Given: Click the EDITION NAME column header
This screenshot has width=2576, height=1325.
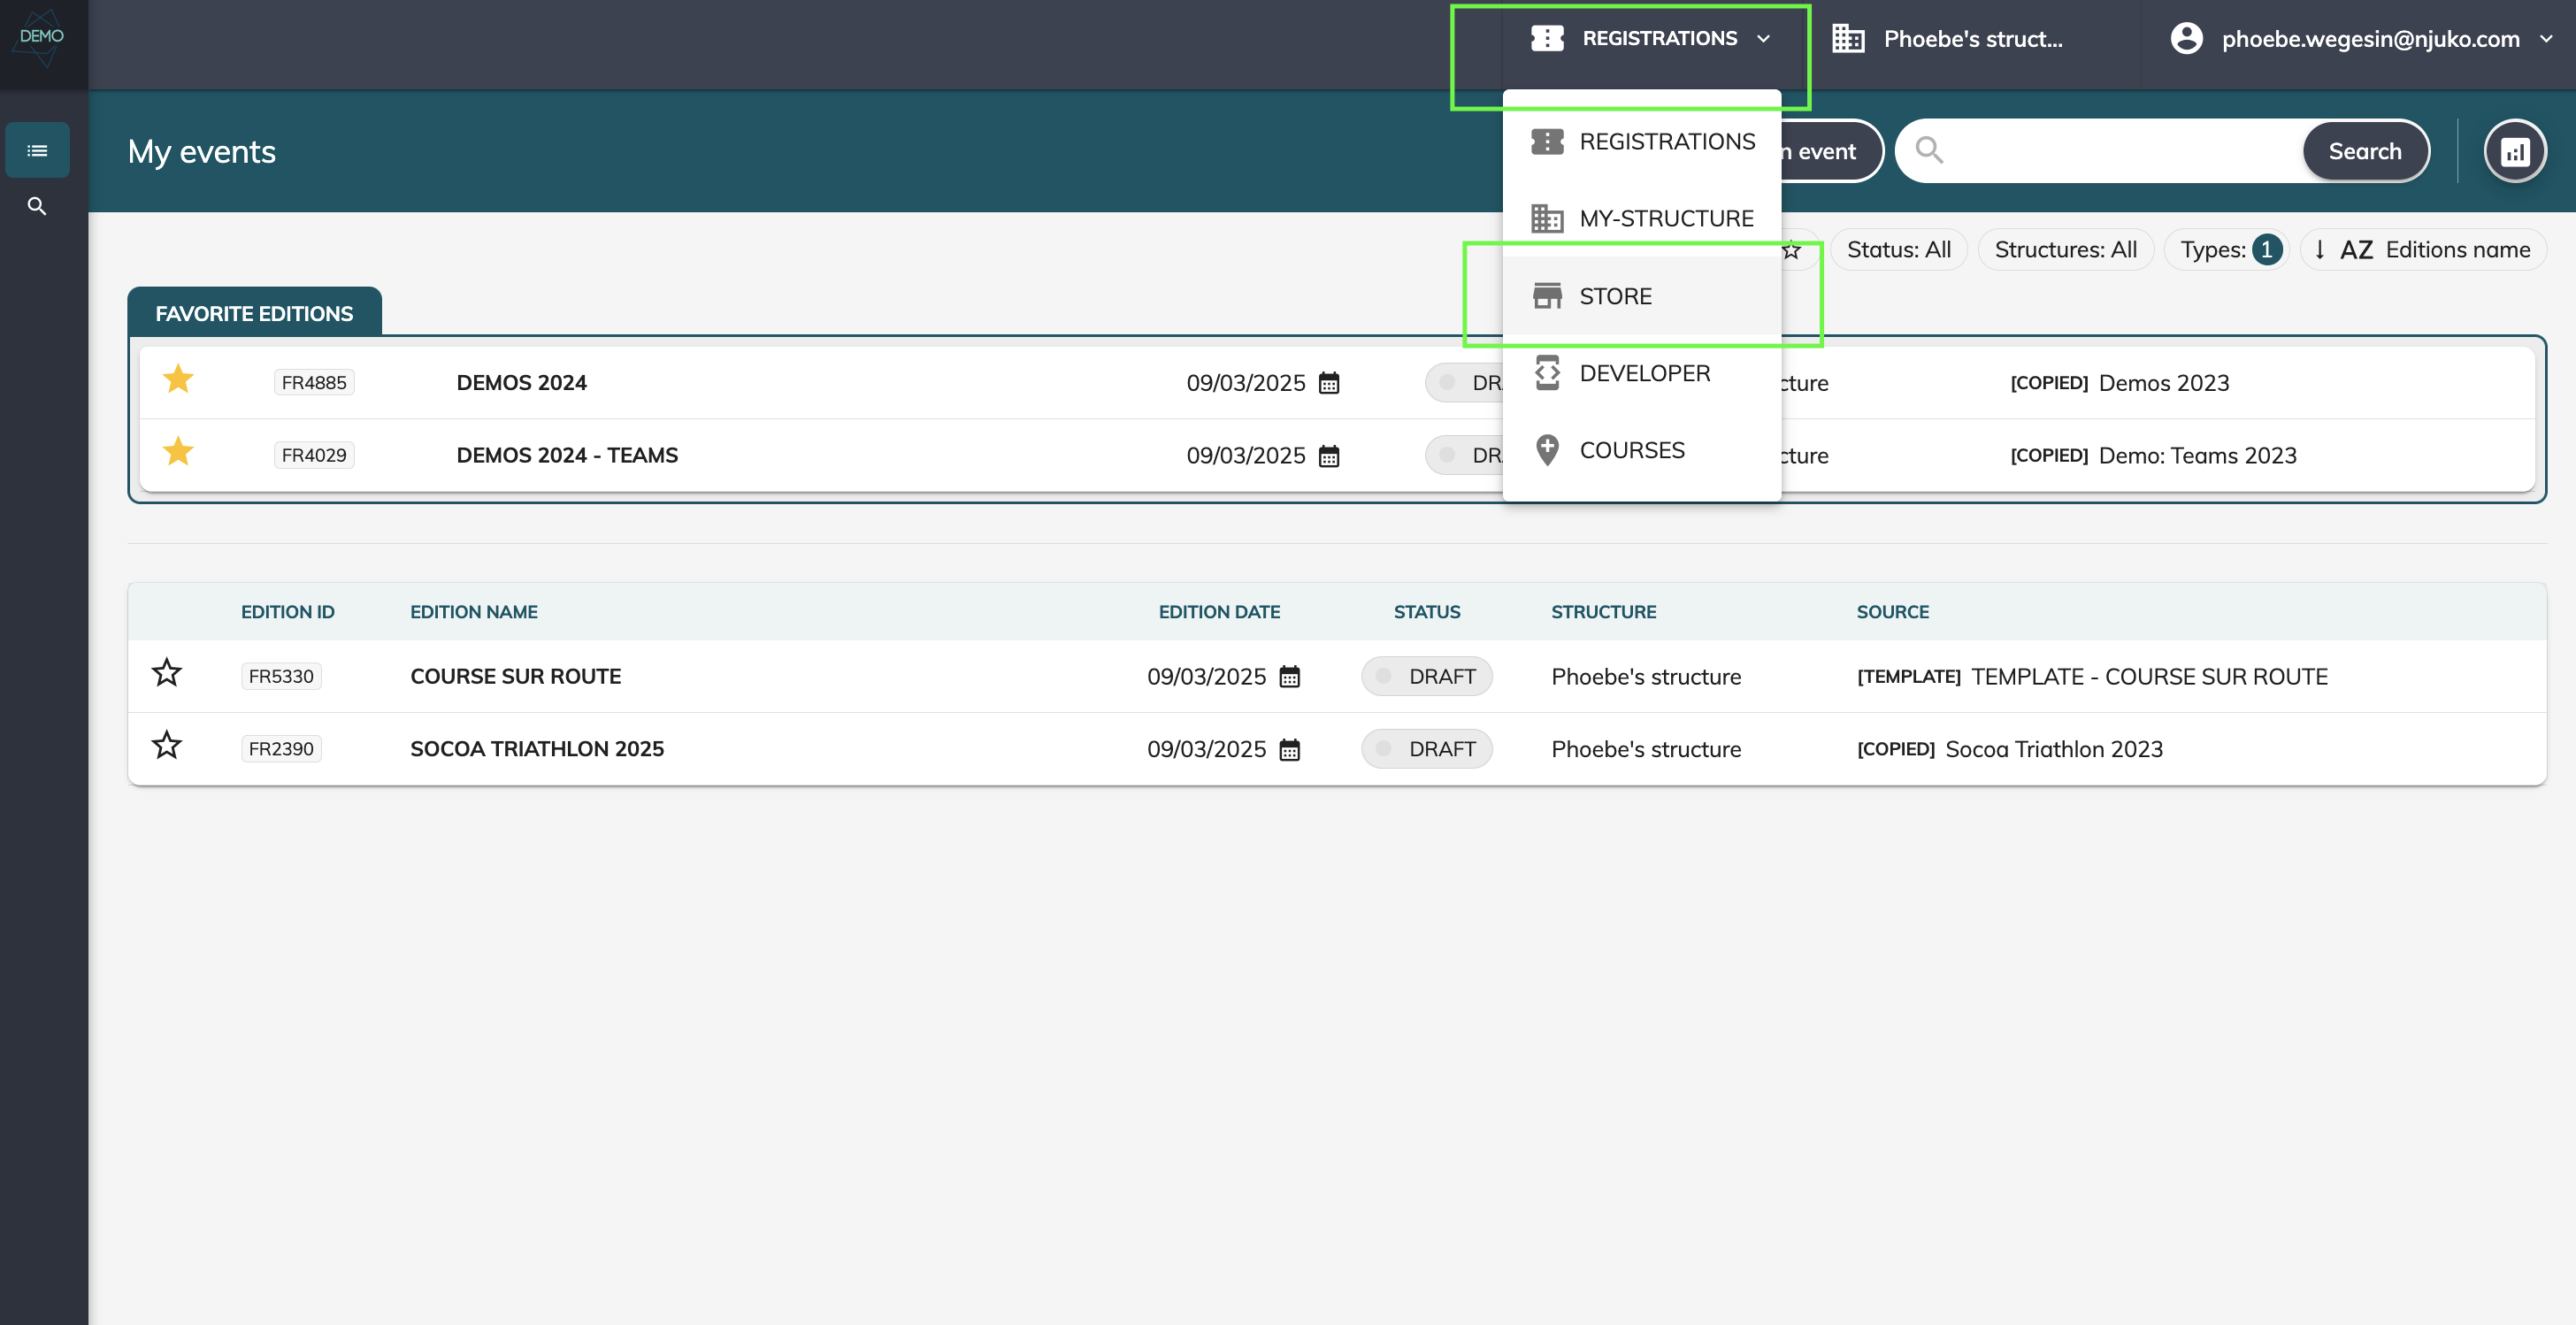Looking at the screenshot, I should [474, 612].
